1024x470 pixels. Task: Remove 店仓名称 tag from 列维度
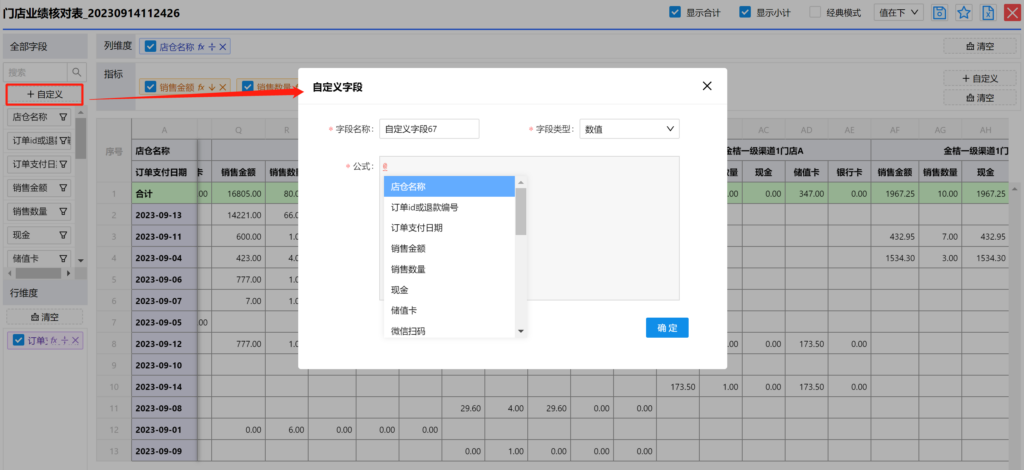point(223,46)
